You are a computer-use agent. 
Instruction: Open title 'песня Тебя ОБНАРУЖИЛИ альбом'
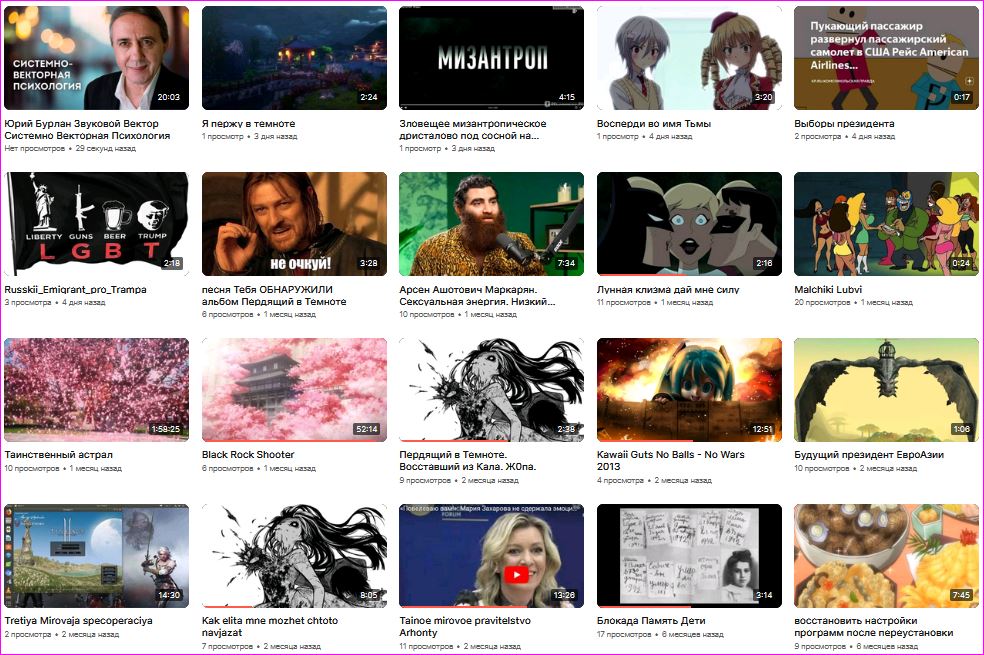tap(274, 296)
